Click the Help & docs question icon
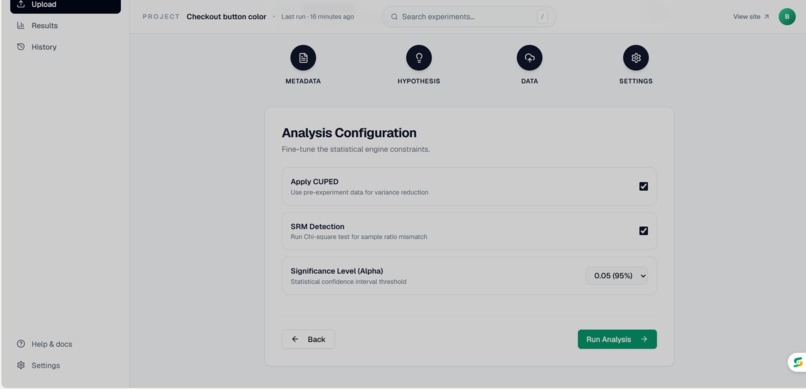The image size is (806, 389). click(x=21, y=344)
